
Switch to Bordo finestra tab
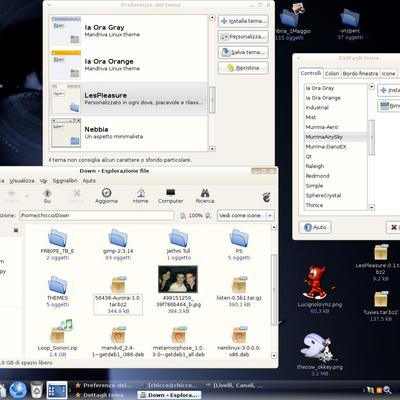[x=360, y=74]
